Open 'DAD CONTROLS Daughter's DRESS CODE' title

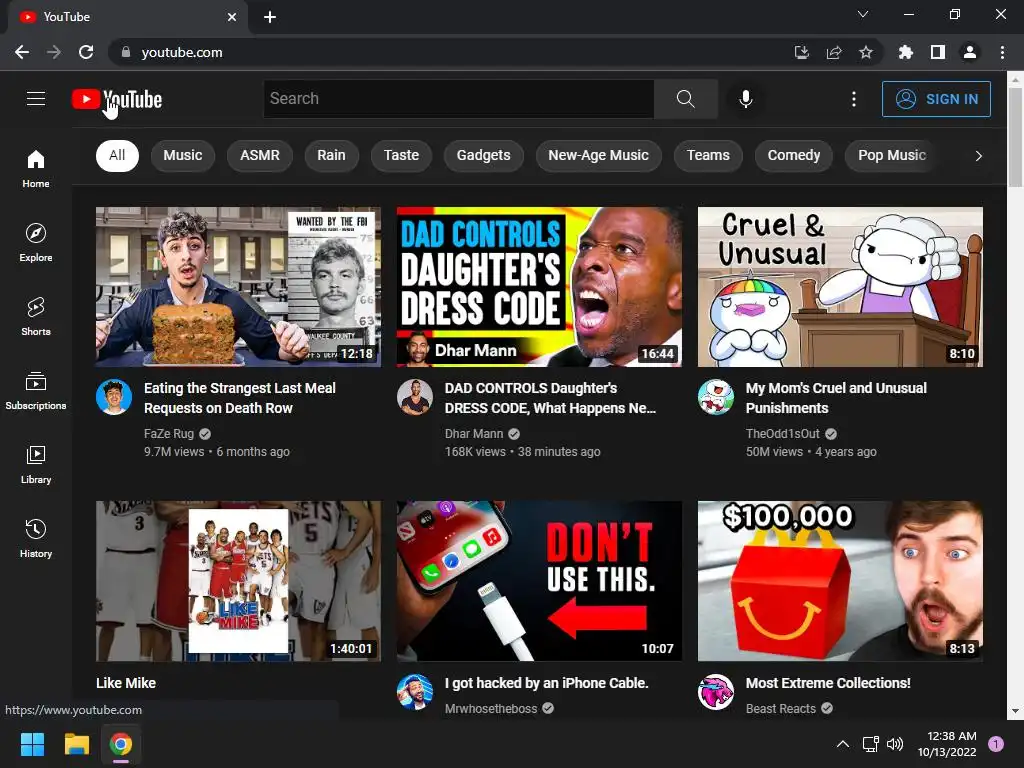click(x=551, y=398)
